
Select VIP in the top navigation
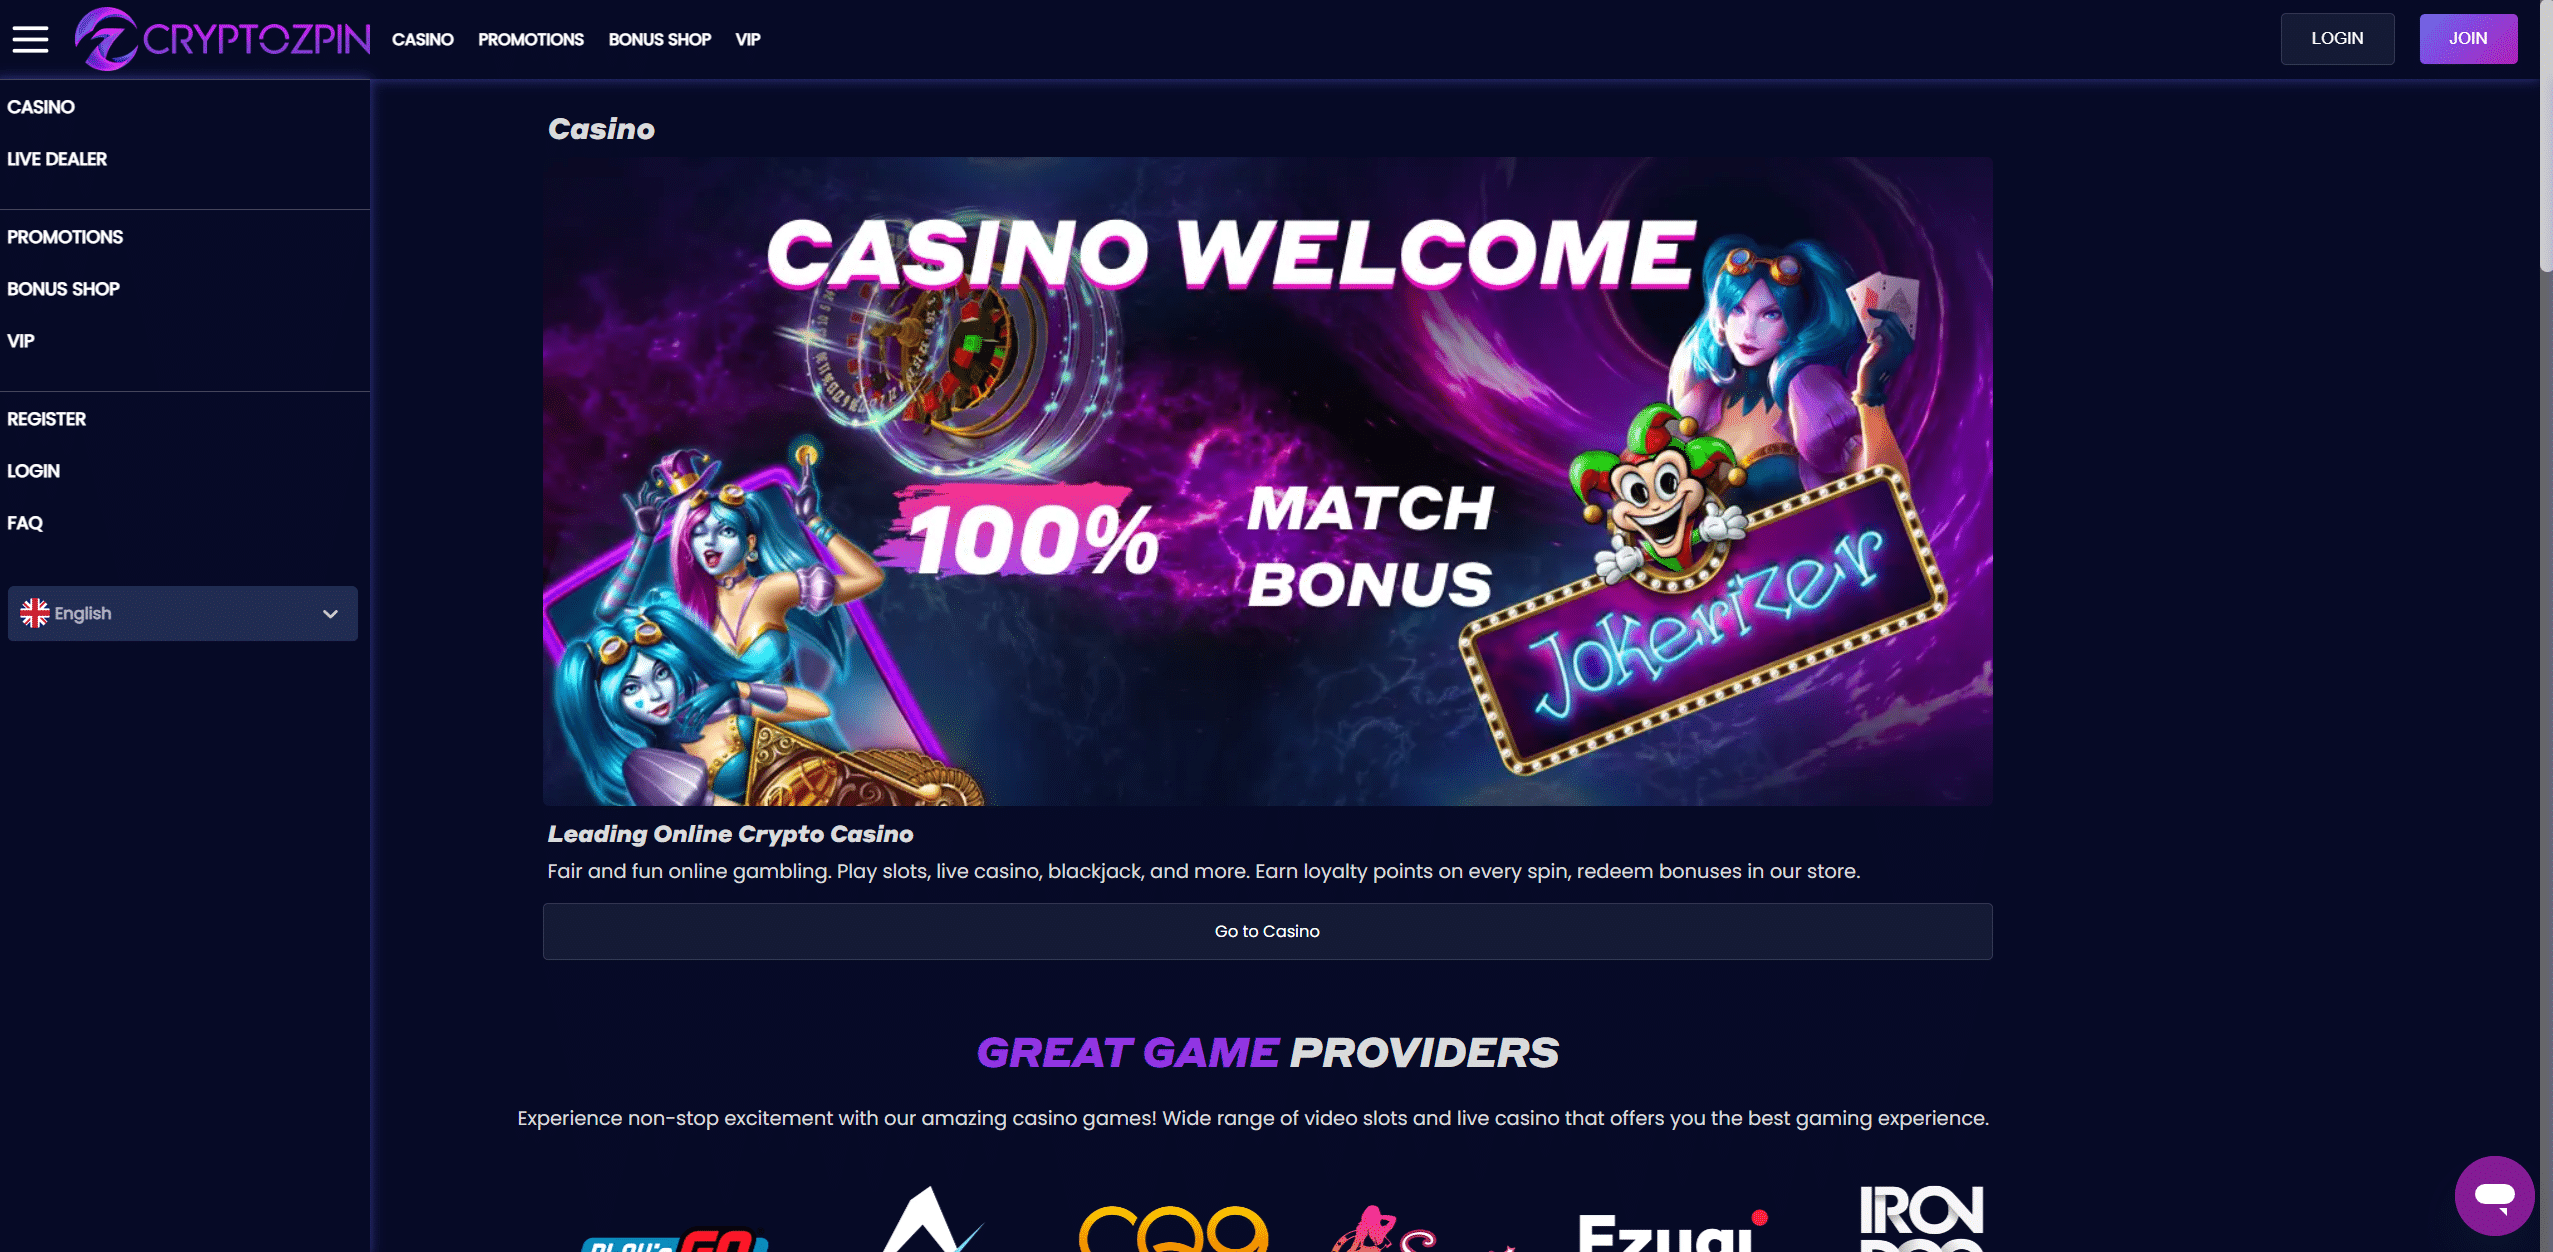click(748, 39)
